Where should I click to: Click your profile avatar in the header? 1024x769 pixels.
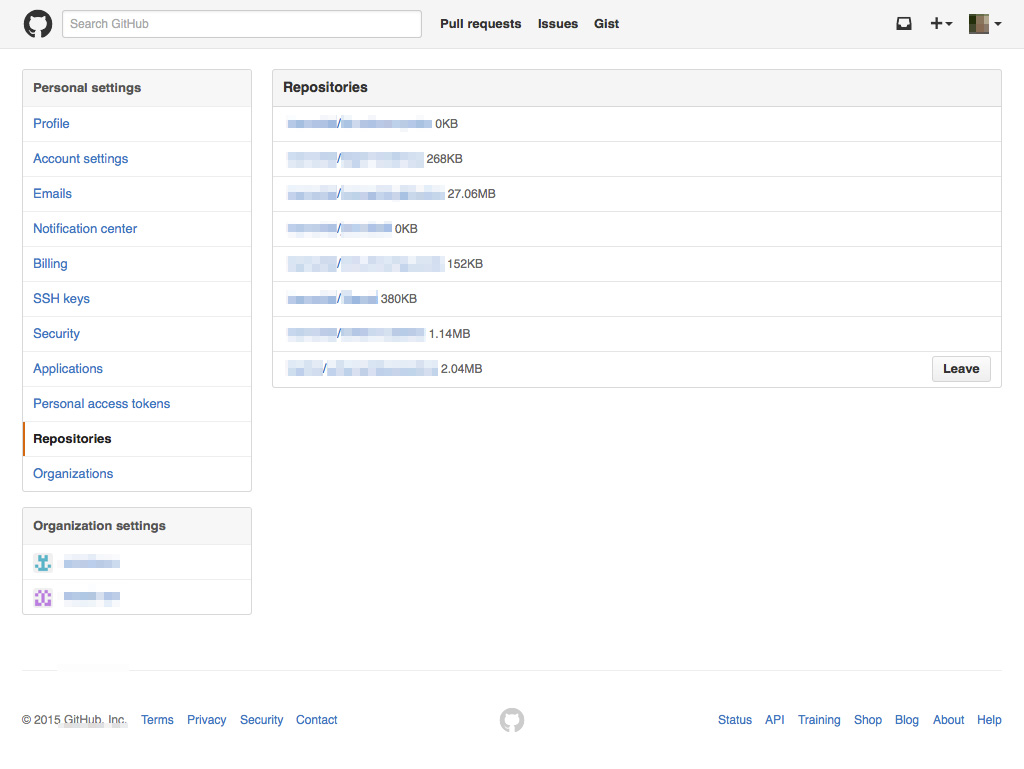[977, 22]
